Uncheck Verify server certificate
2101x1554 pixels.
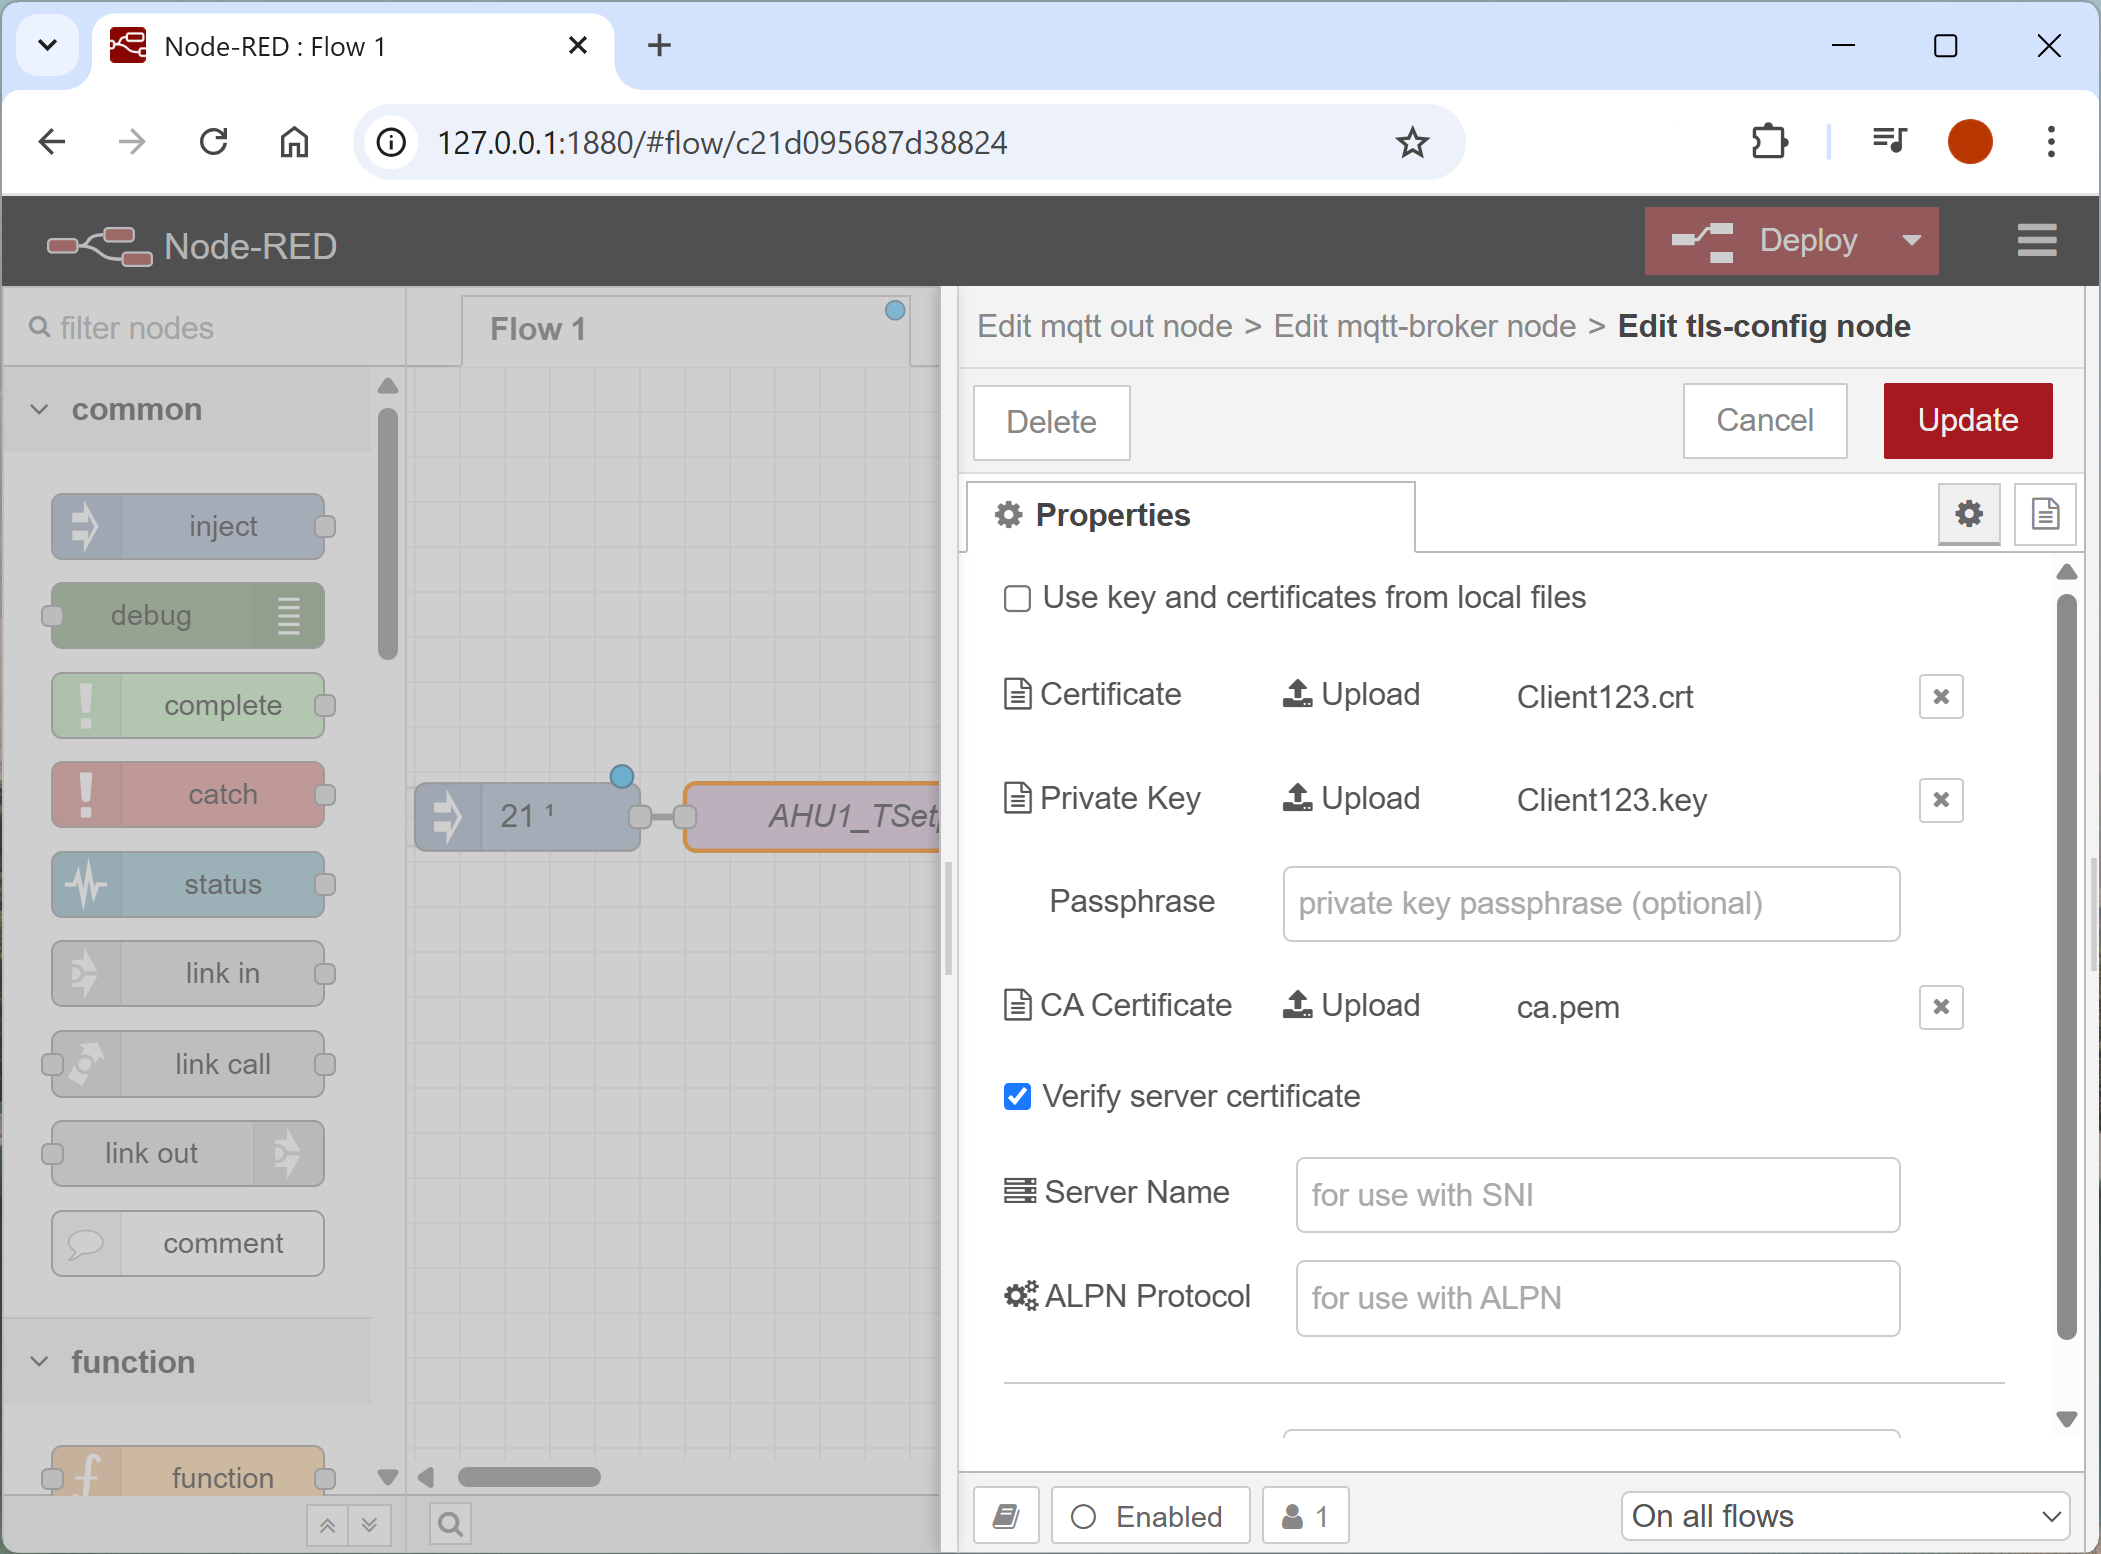[1017, 1097]
